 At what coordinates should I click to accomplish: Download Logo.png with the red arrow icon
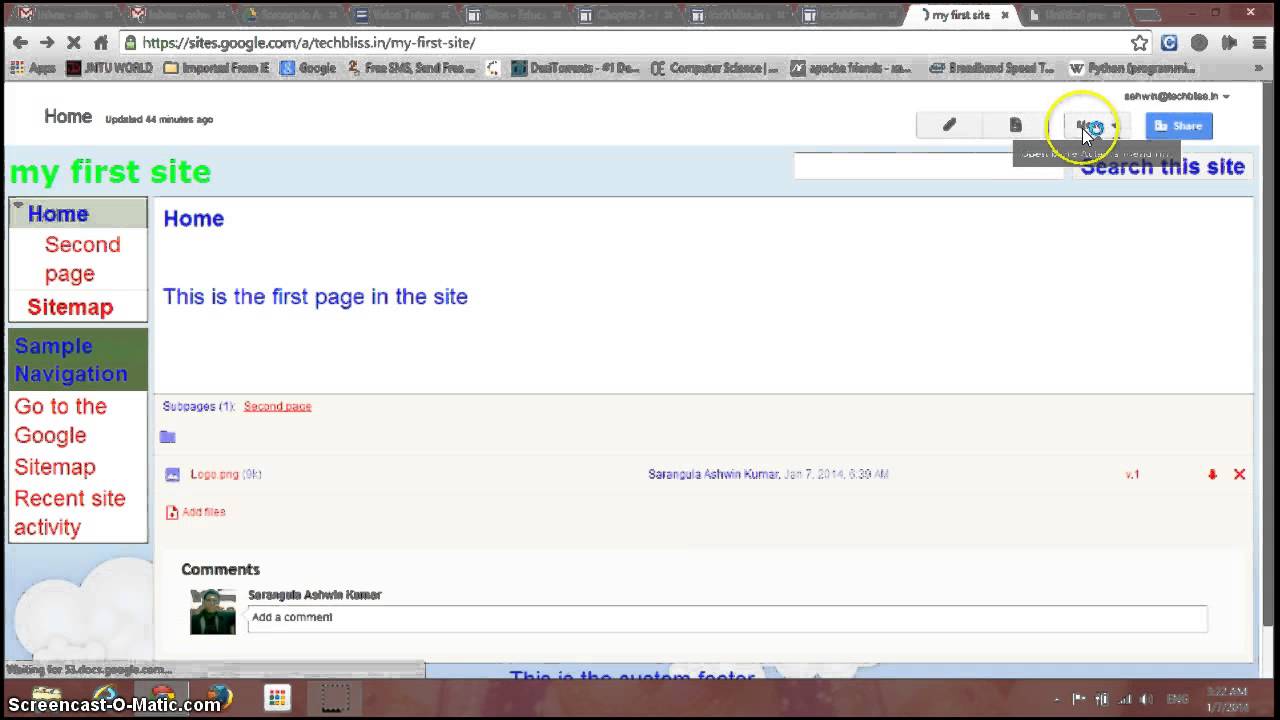pos(1212,474)
